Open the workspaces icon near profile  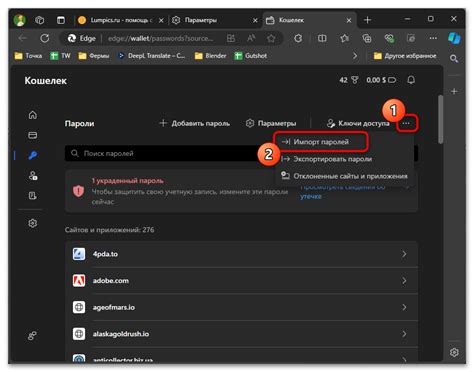pos(40,20)
